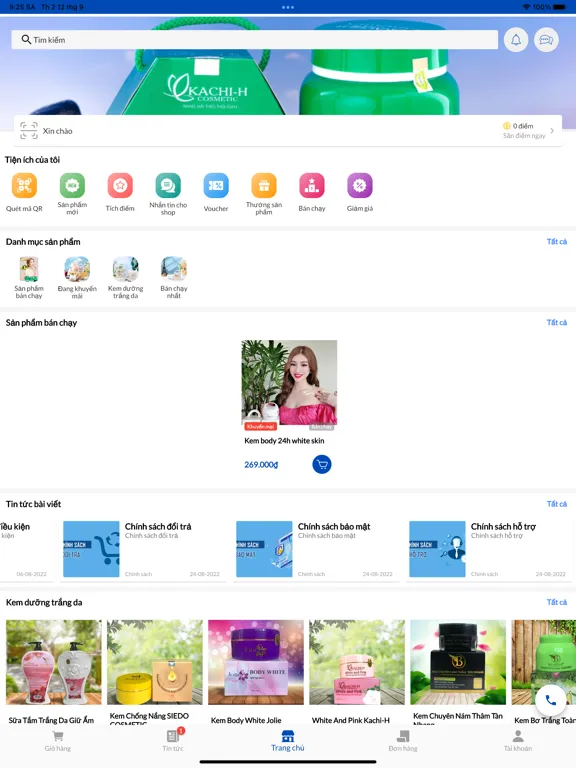Open the Voucher utility icon
Viewport: 576px width, 768px height.
pyautogui.click(x=216, y=186)
